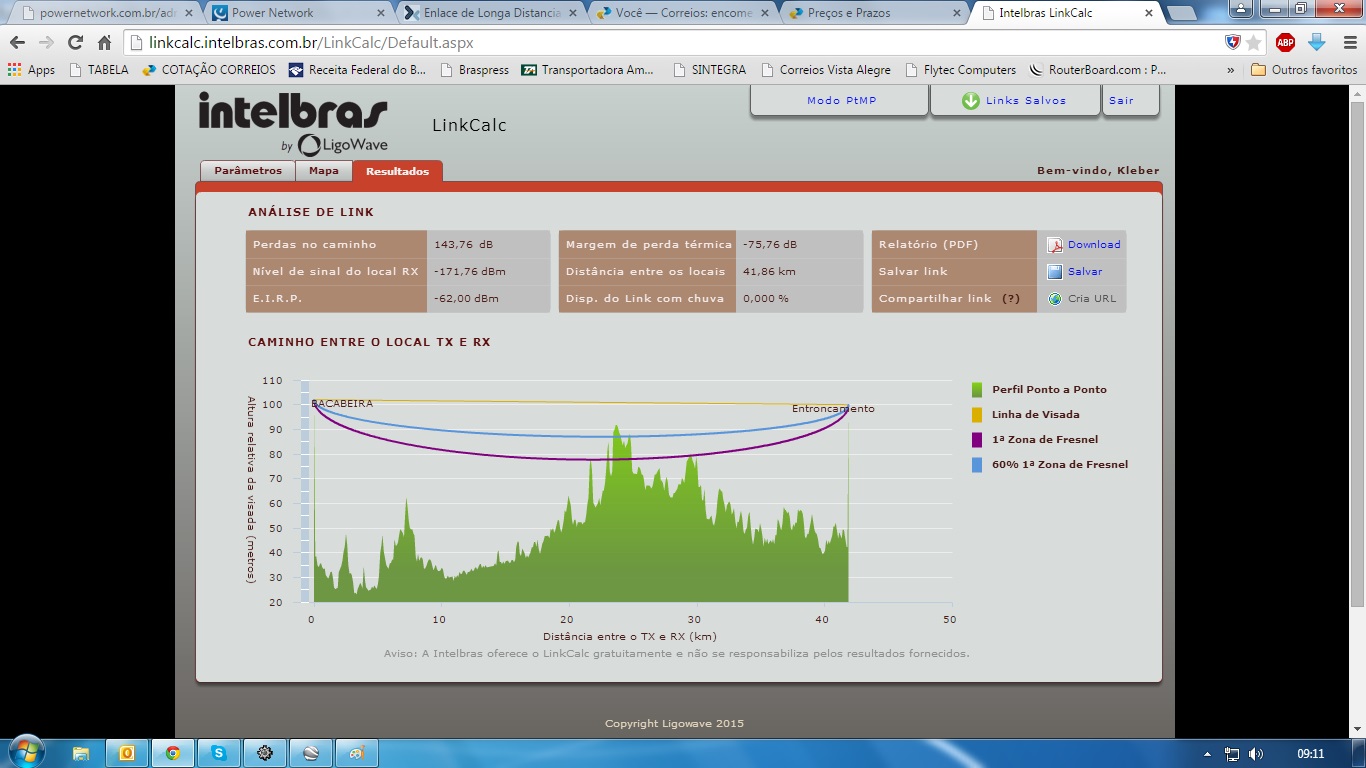Screen dimensions: 1366x768
Task: Click the Cria URL link
Action: [1092, 299]
